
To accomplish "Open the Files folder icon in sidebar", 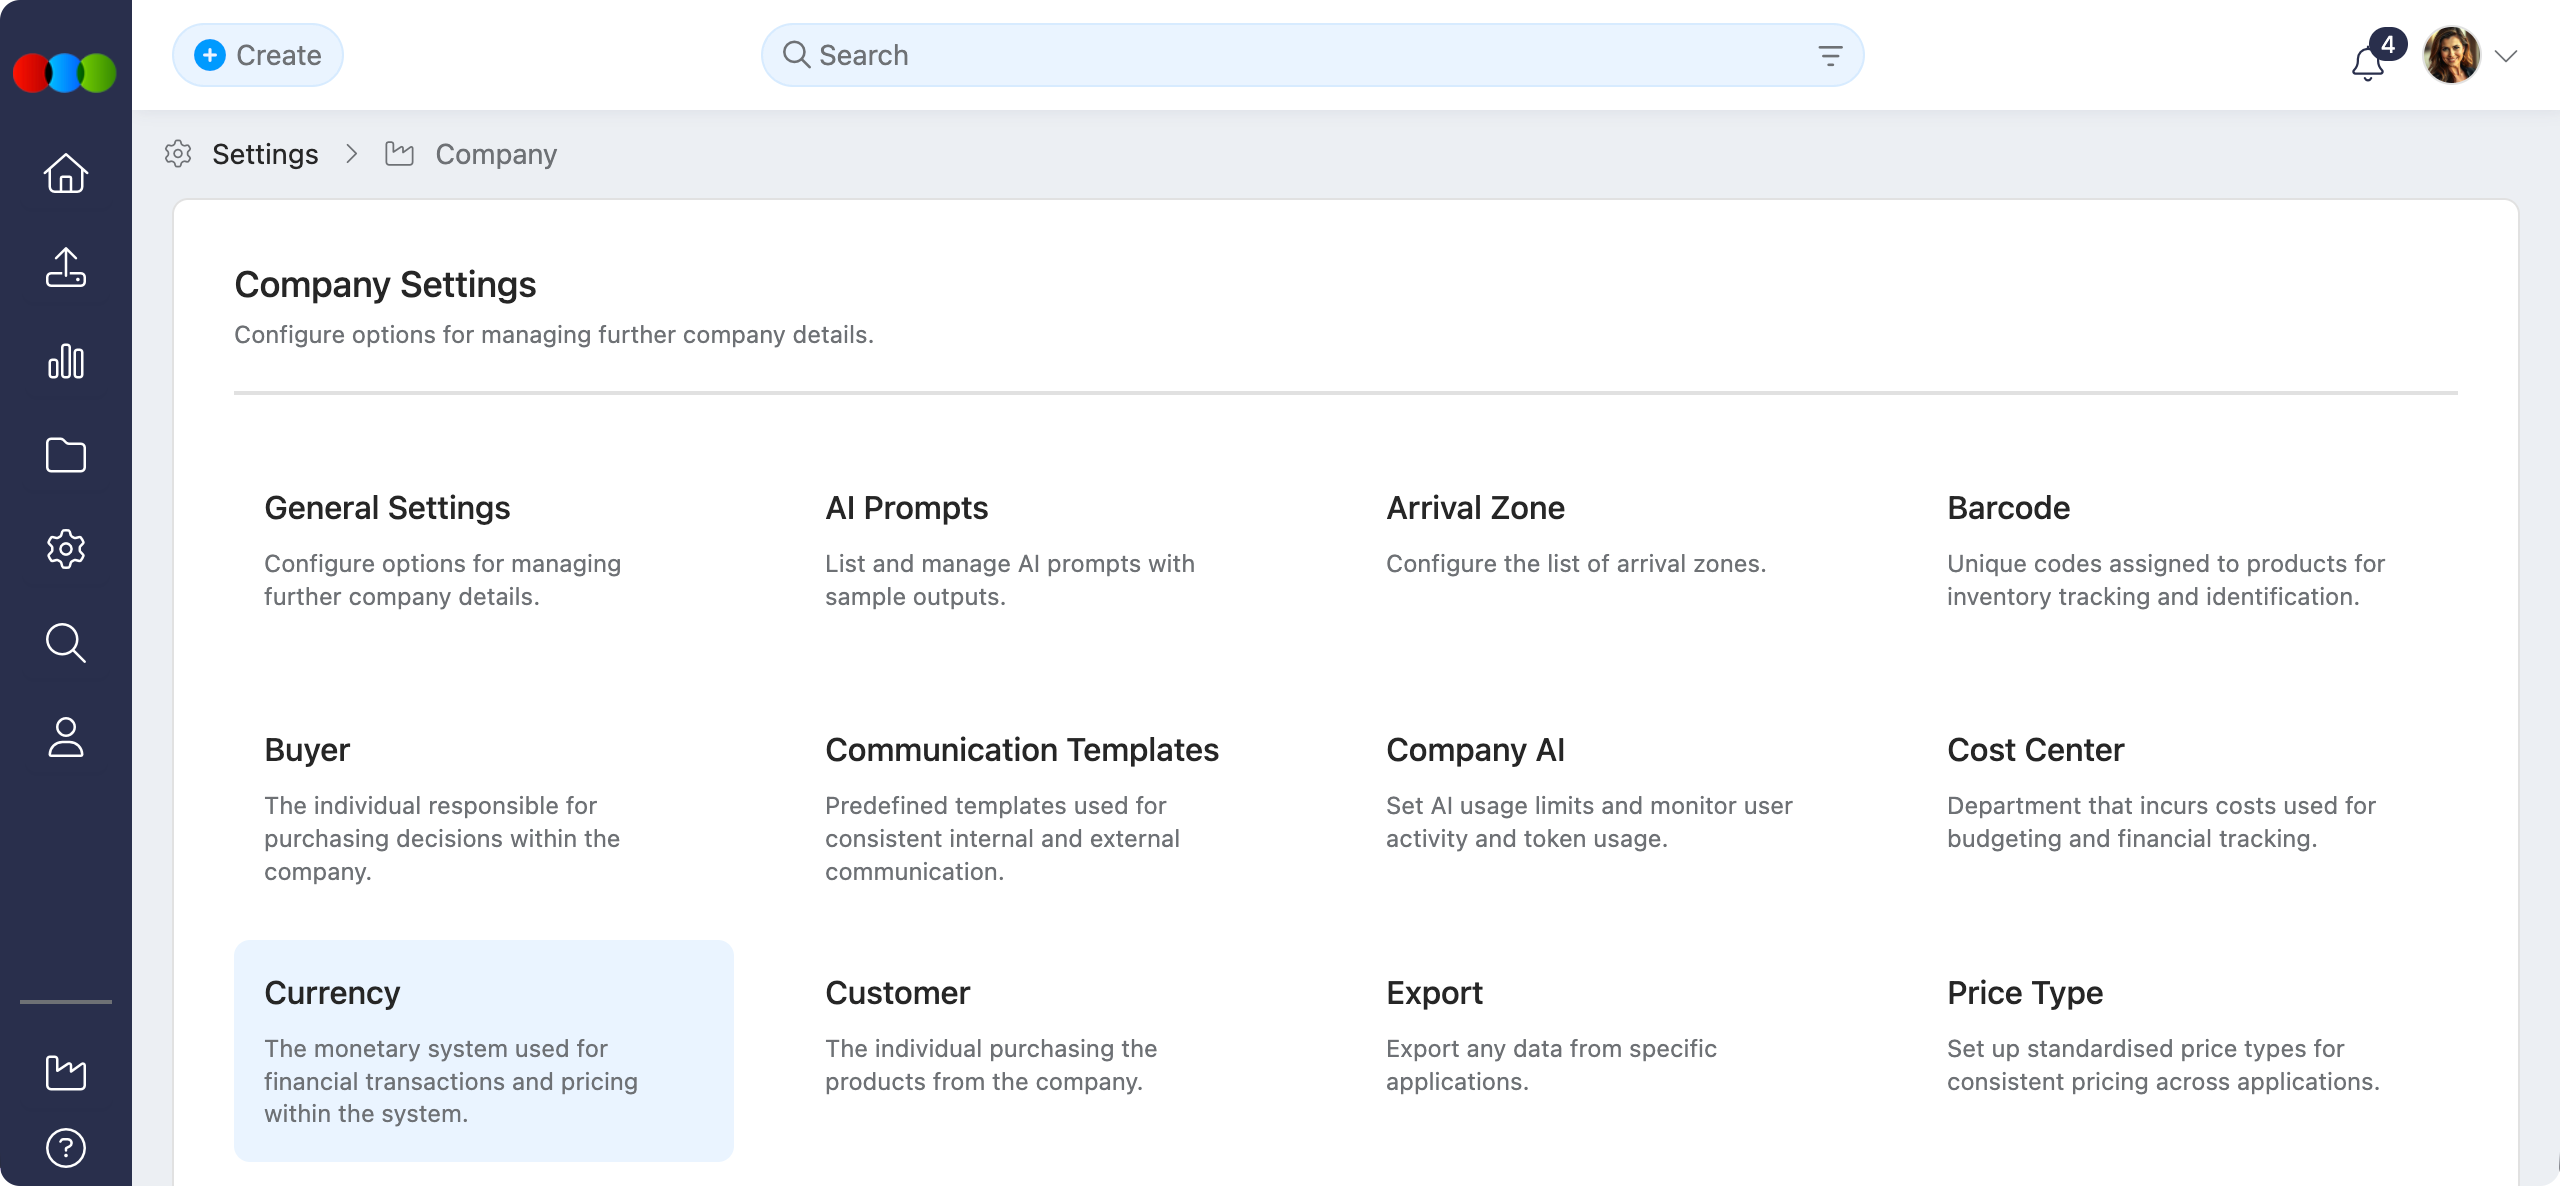I will pyautogui.click(x=64, y=455).
